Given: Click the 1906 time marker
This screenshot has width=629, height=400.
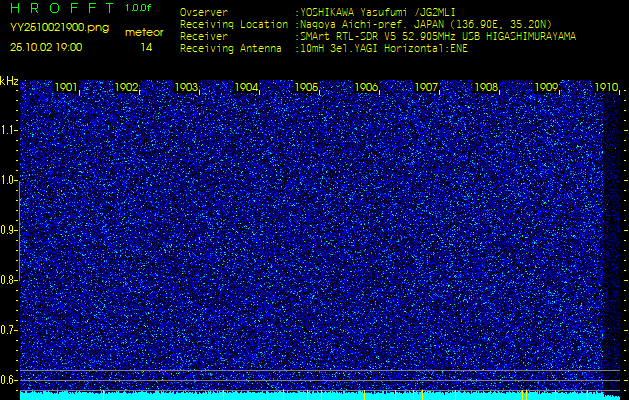Looking at the screenshot, I should [366, 87].
